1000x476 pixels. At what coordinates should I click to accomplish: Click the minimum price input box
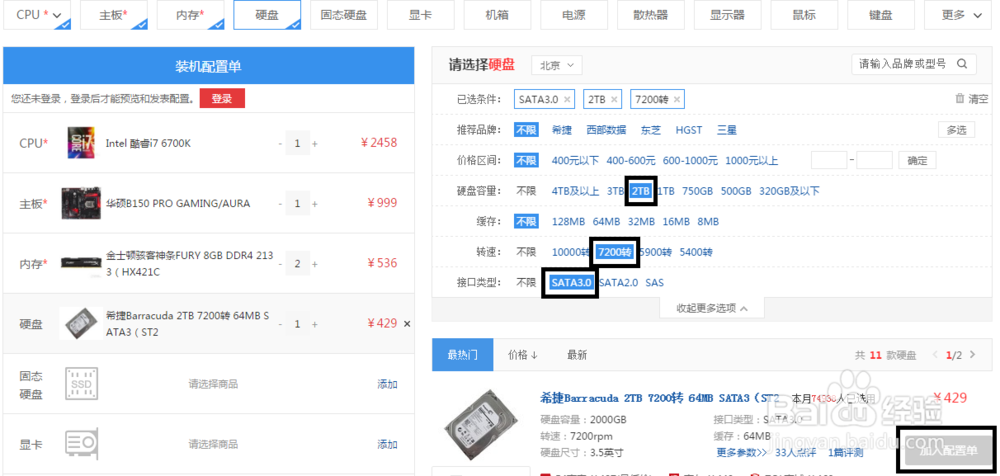click(x=828, y=160)
